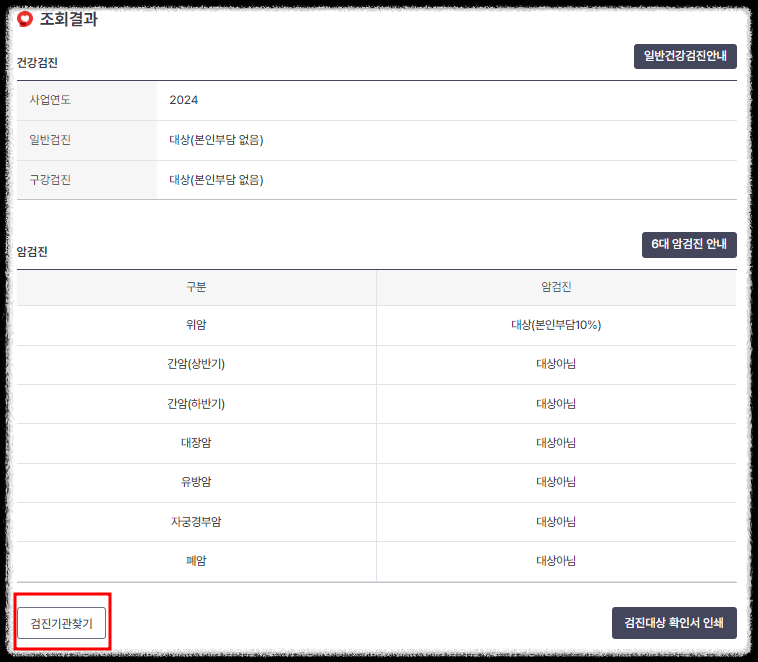Select the 유방암 row label
This screenshot has height=662, width=758.
pyautogui.click(x=196, y=482)
